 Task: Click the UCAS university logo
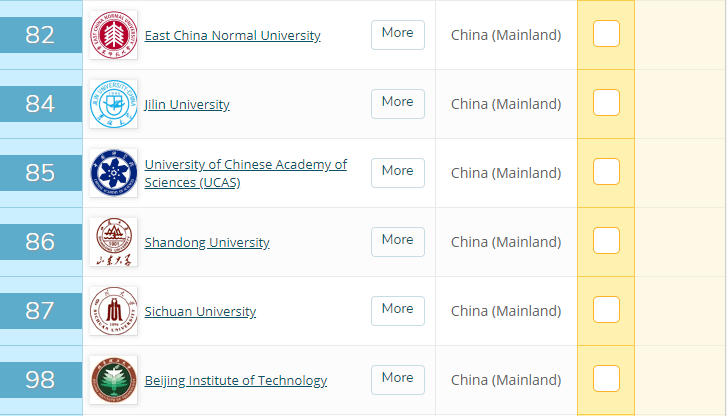[113, 173]
